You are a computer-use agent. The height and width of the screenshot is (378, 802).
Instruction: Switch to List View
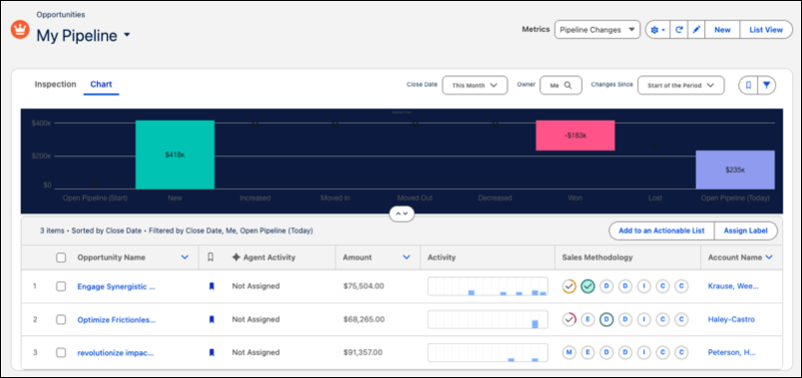click(x=766, y=30)
